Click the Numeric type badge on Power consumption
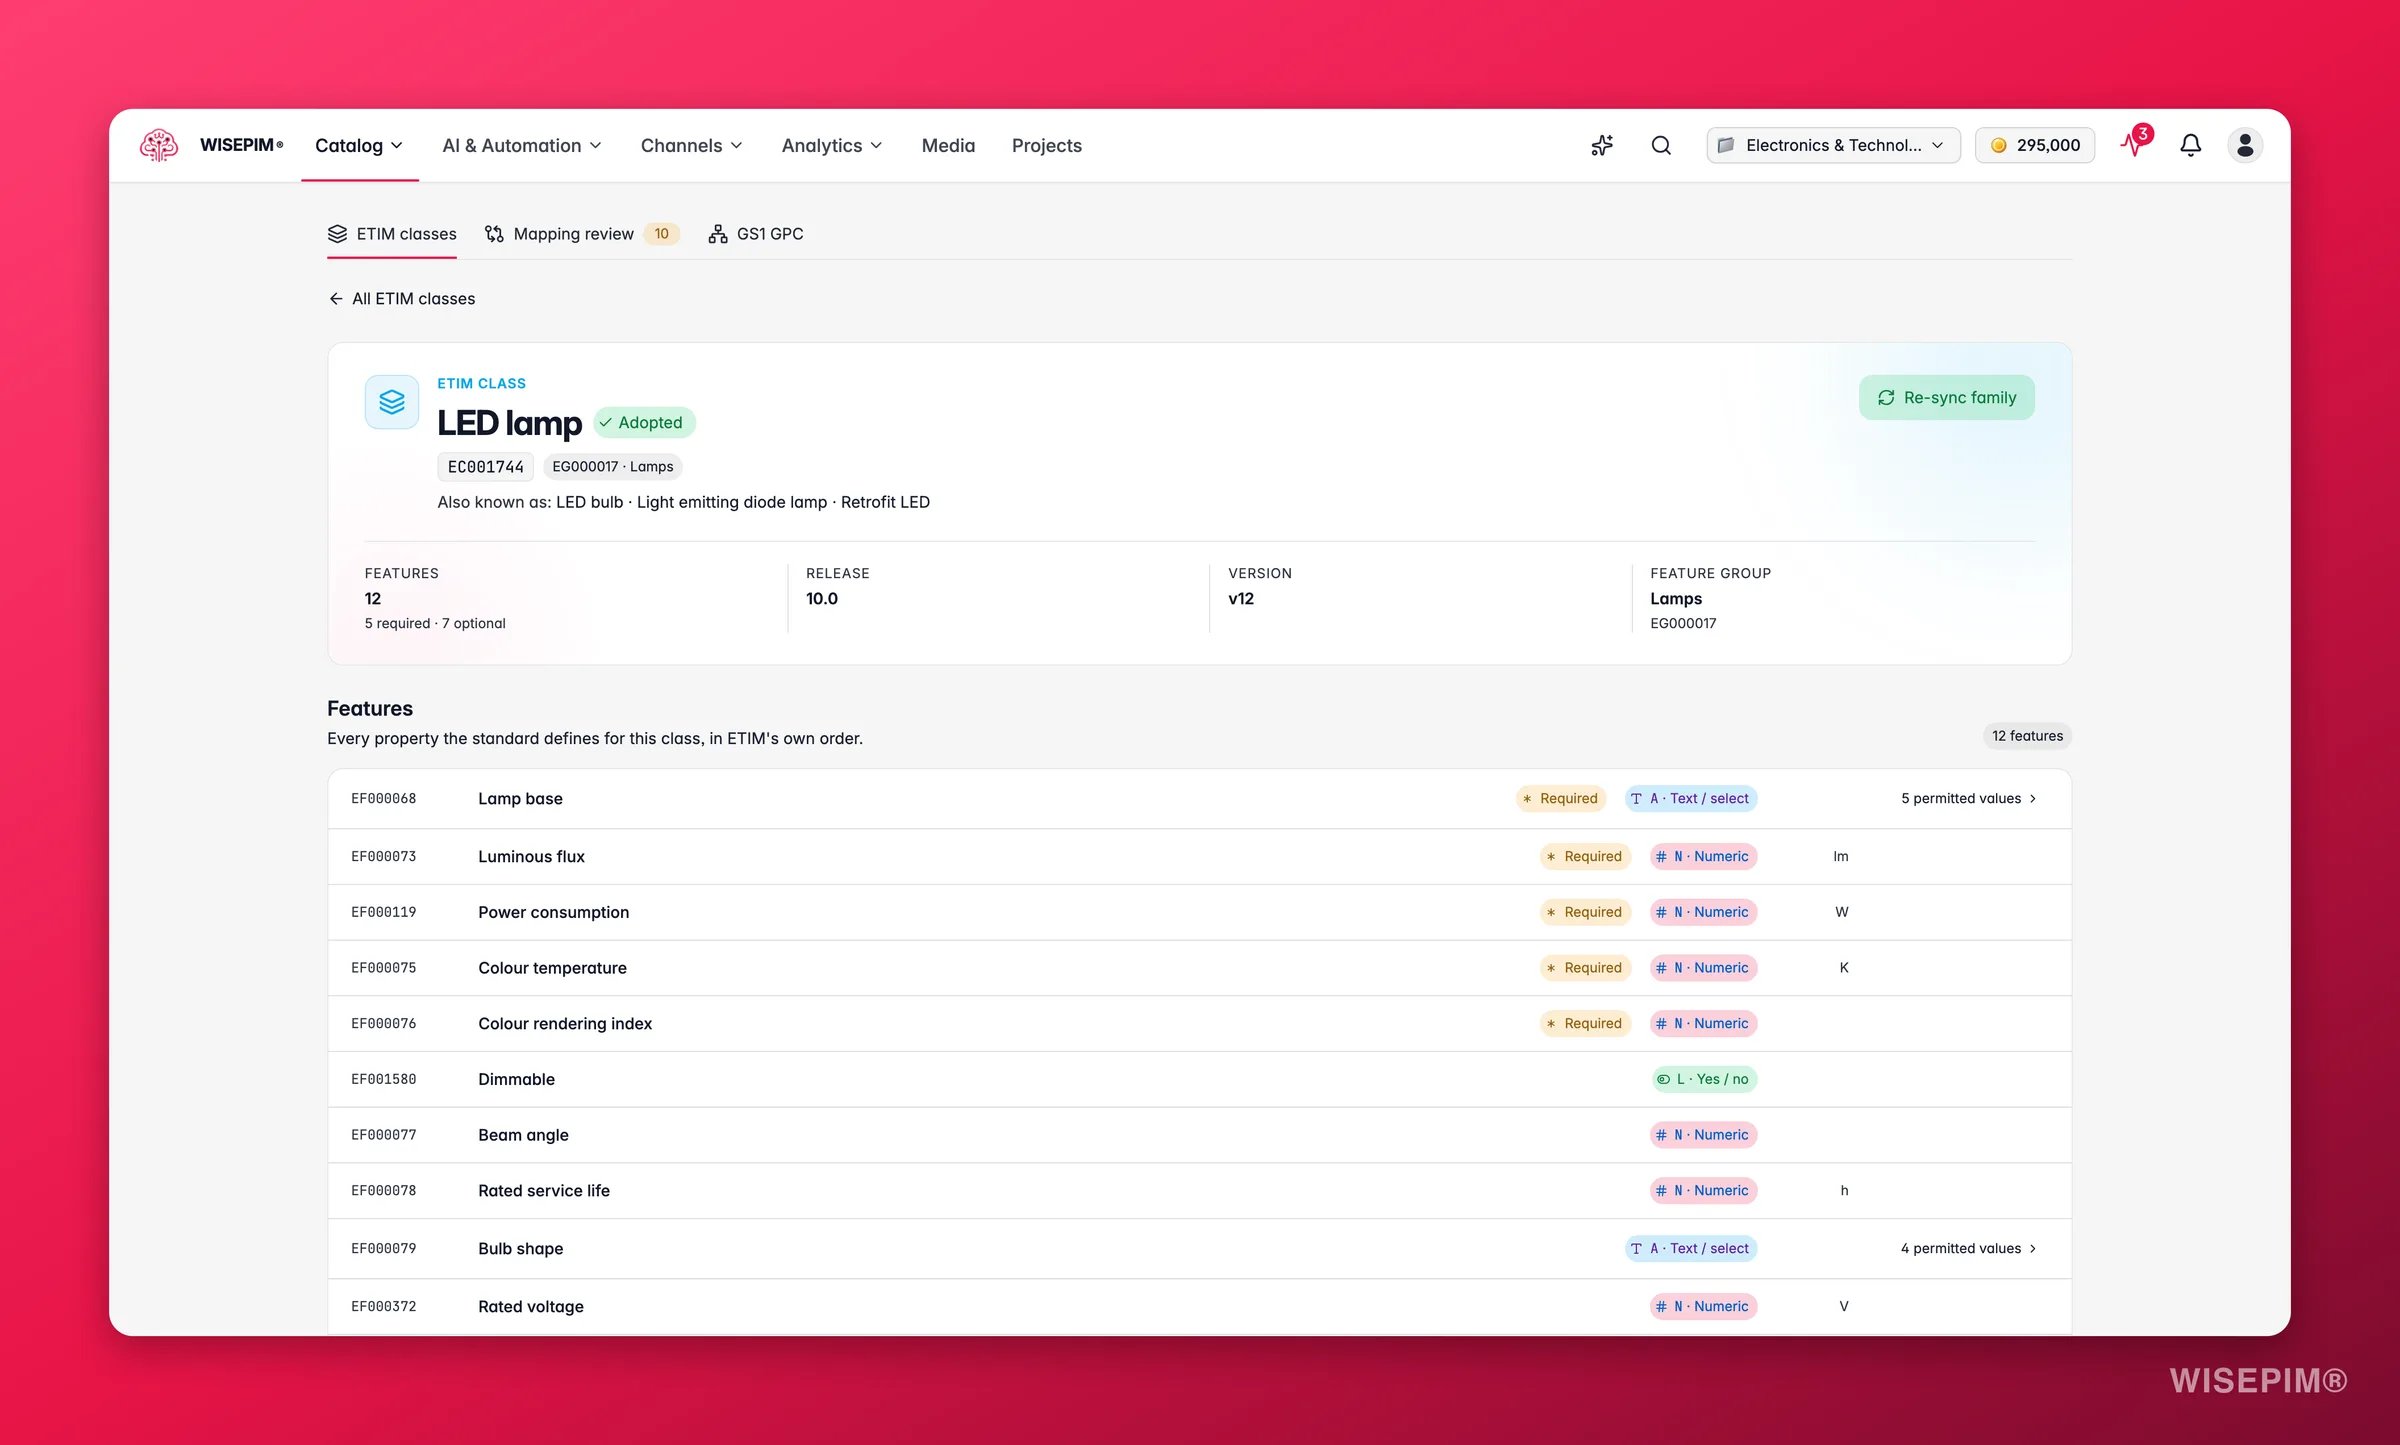The image size is (2400, 1445). point(1703,912)
